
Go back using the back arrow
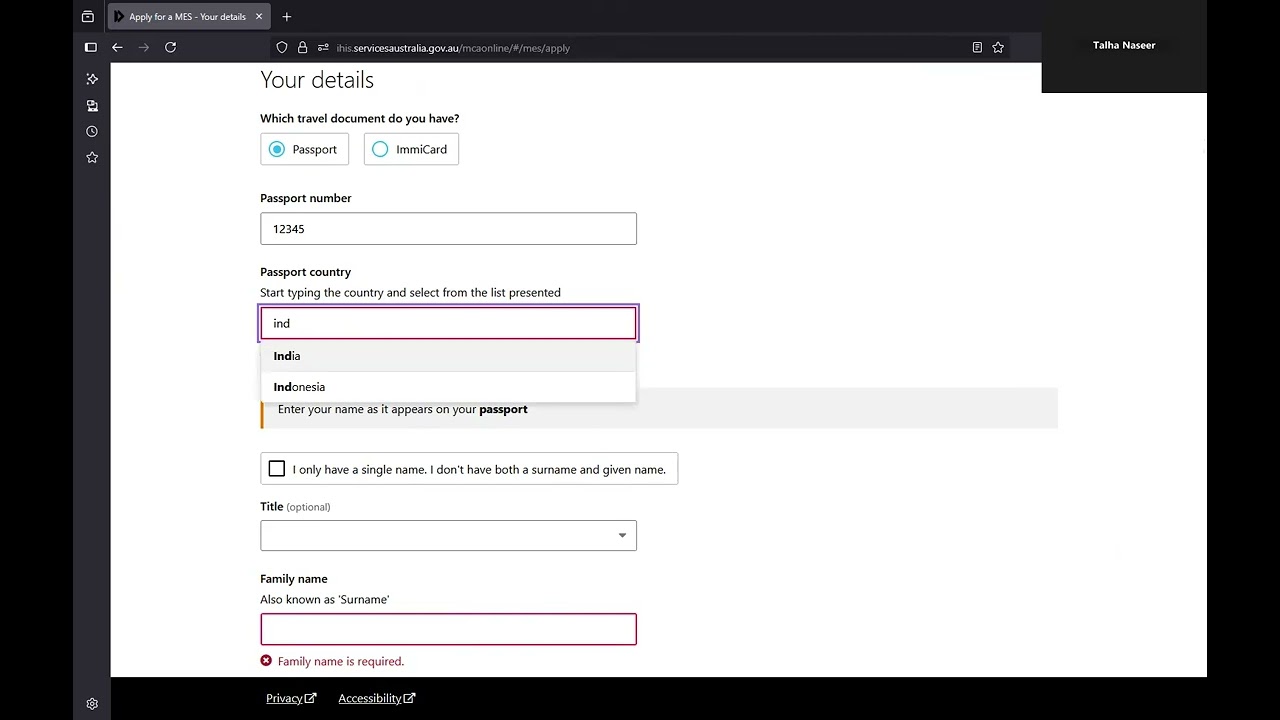click(117, 47)
